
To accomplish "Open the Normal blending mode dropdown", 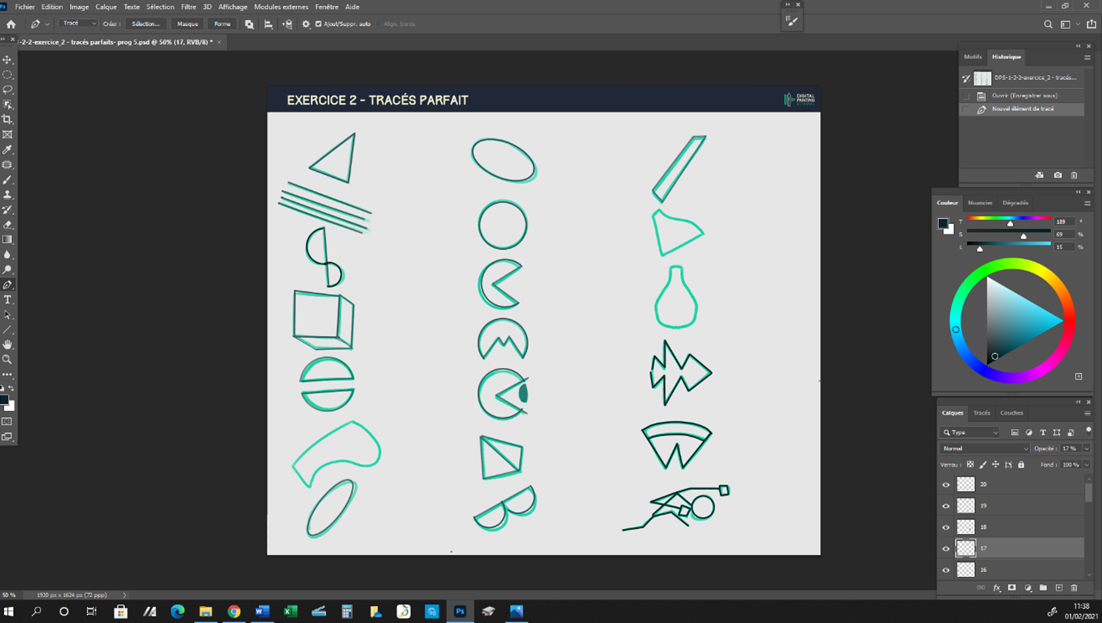I will (983, 448).
